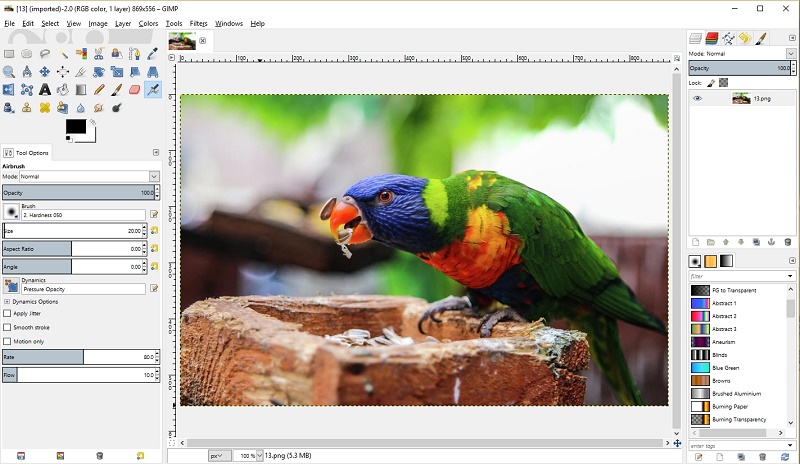This screenshot has height=464, width=800.
Task: Select the Paintbrush tool
Action: tap(117, 90)
